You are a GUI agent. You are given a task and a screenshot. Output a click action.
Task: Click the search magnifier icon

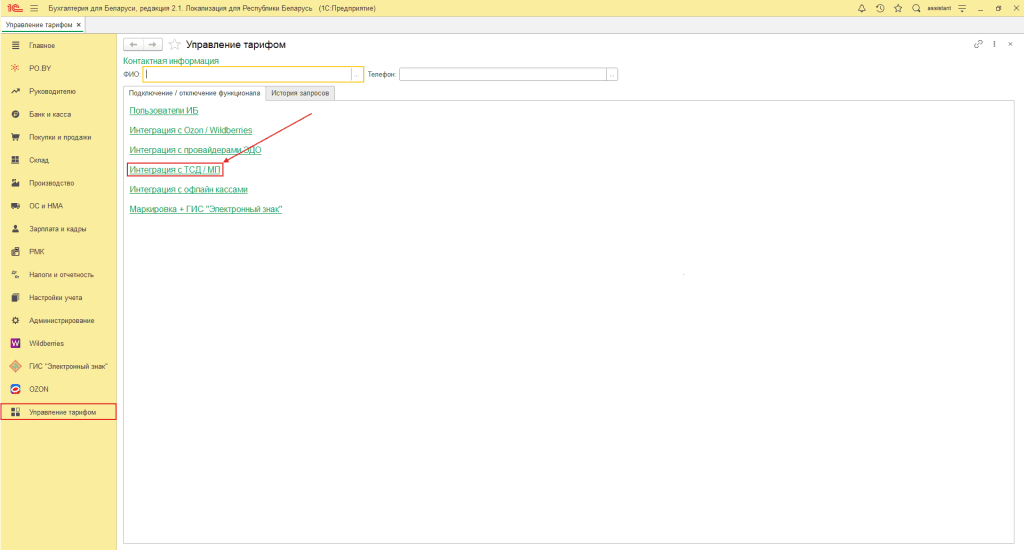point(916,8)
